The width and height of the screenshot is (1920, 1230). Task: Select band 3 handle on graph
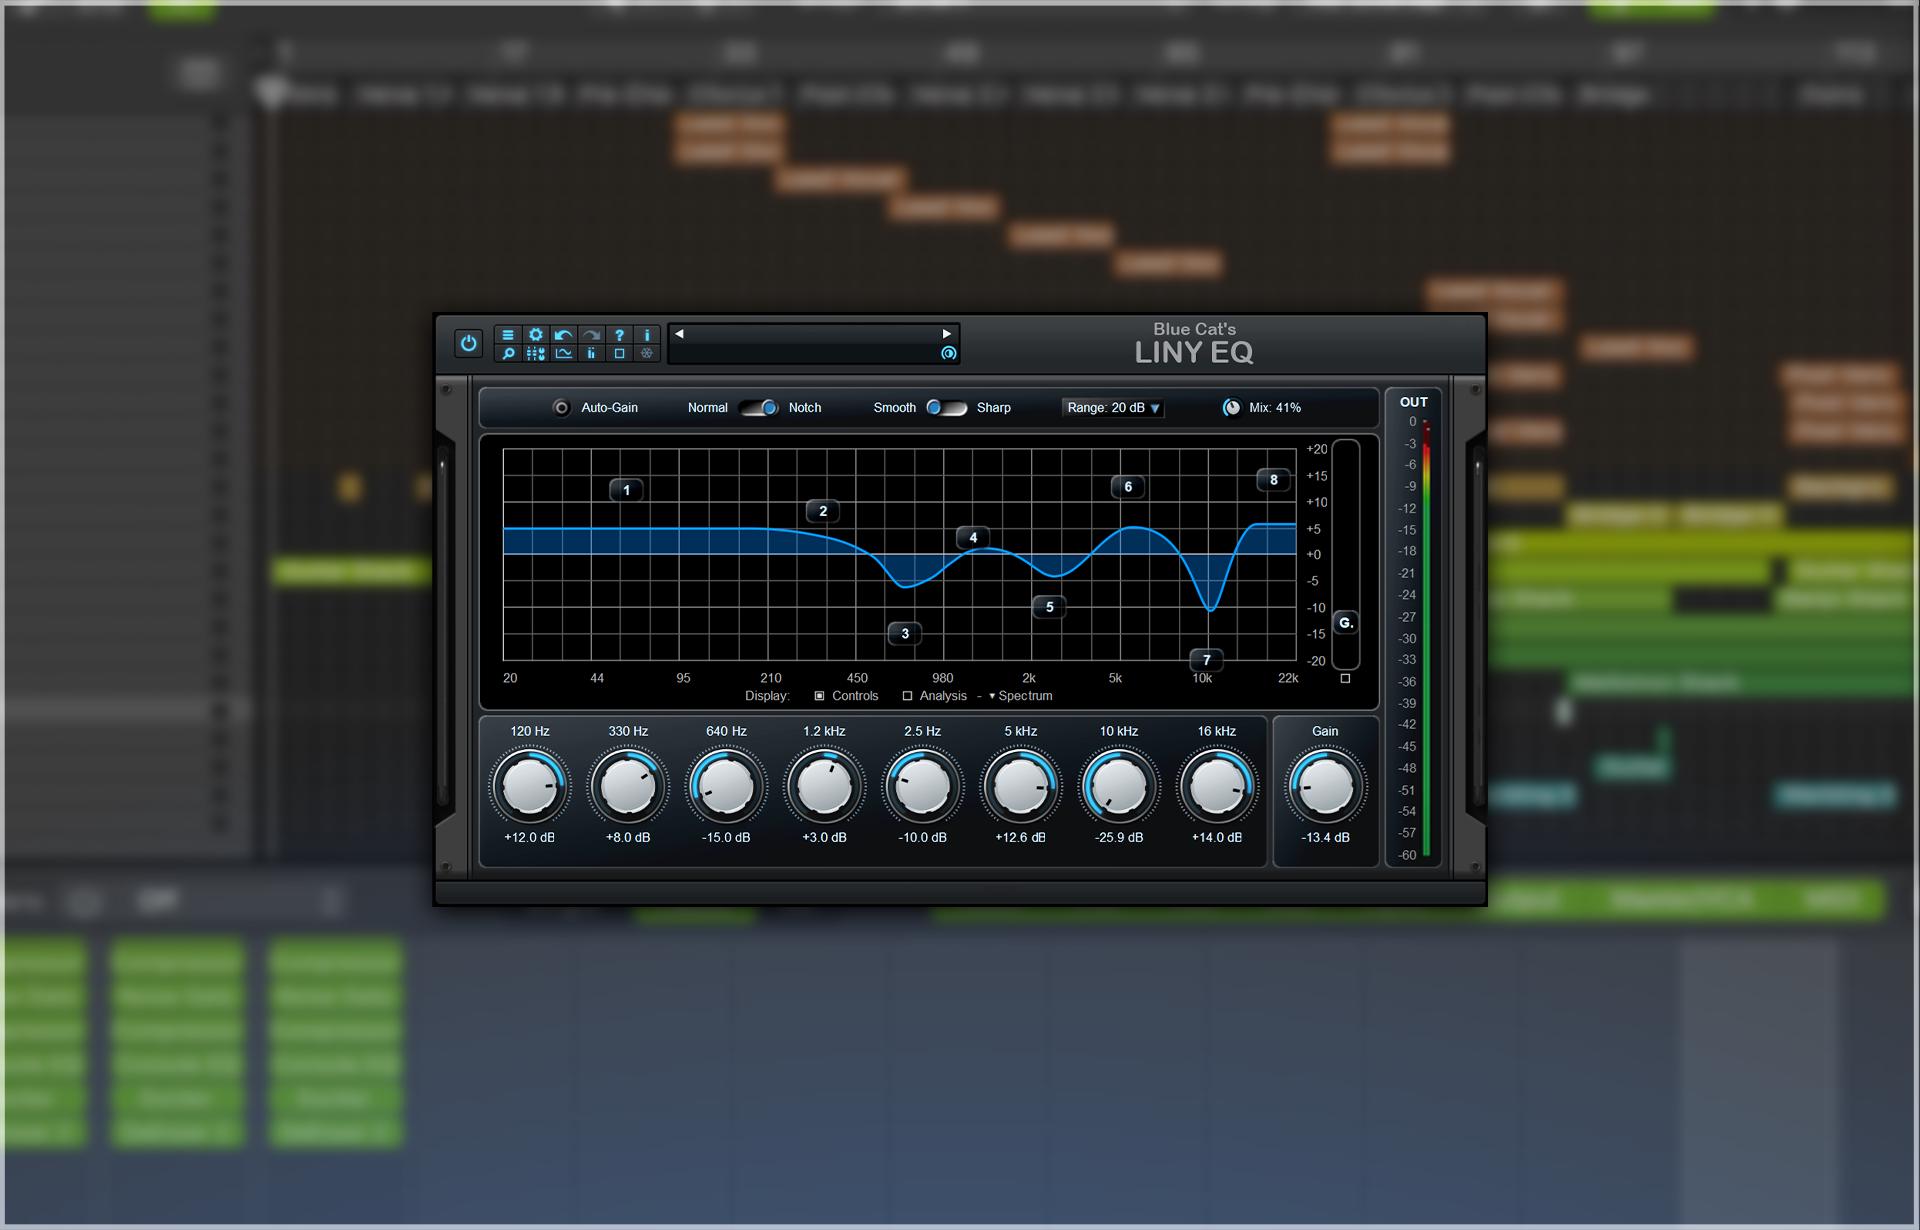(x=905, y=633)
